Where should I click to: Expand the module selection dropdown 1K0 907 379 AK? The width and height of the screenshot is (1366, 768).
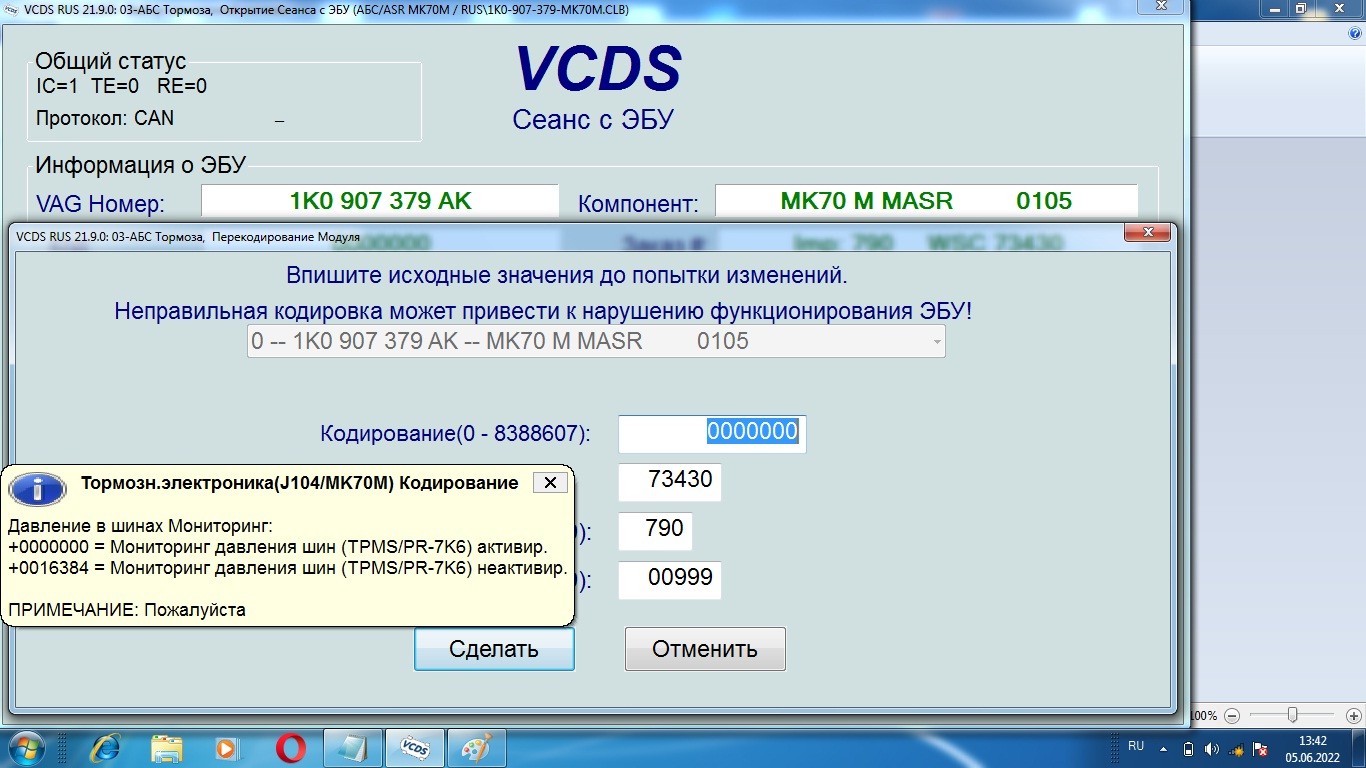tap(935, 341)
